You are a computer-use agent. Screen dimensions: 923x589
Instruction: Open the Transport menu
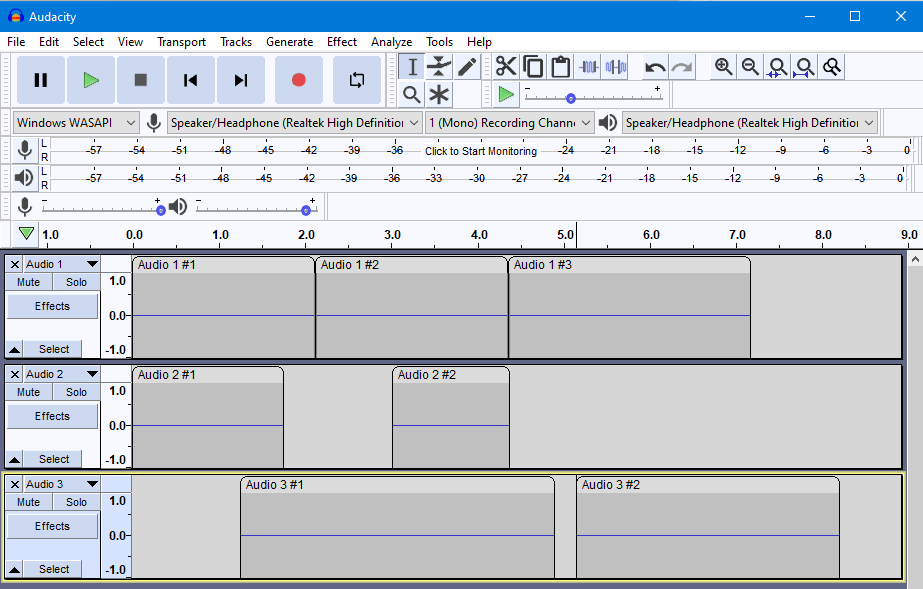181,42
